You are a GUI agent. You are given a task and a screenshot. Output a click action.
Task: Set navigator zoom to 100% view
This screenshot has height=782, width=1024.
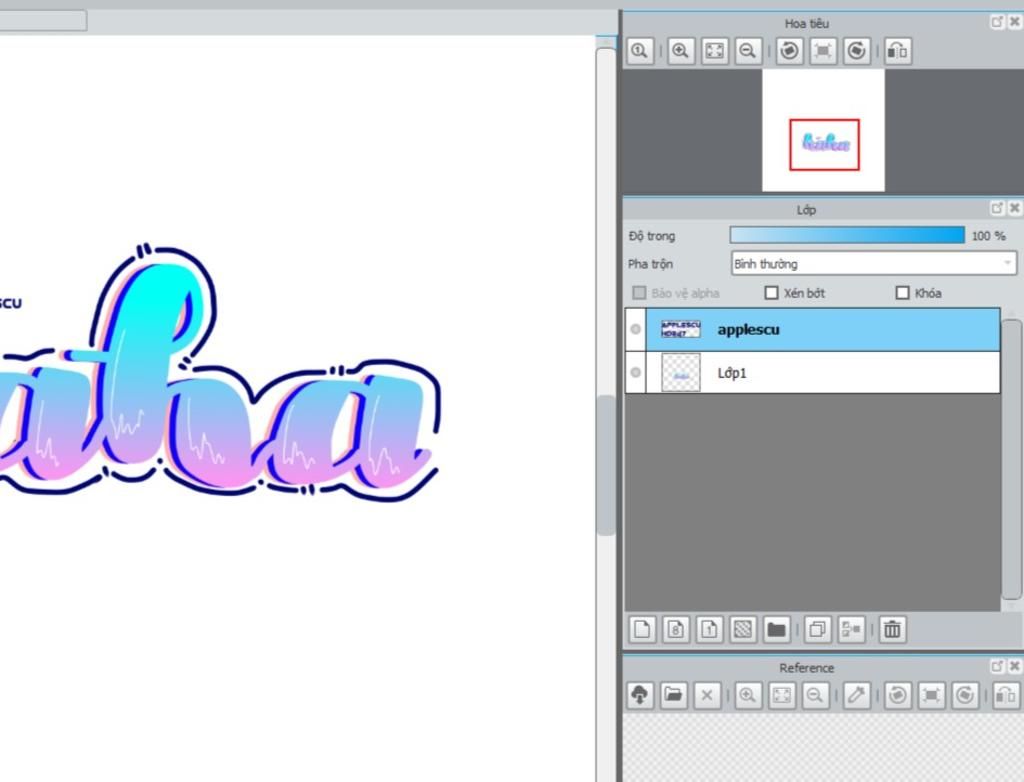[640, 51]
